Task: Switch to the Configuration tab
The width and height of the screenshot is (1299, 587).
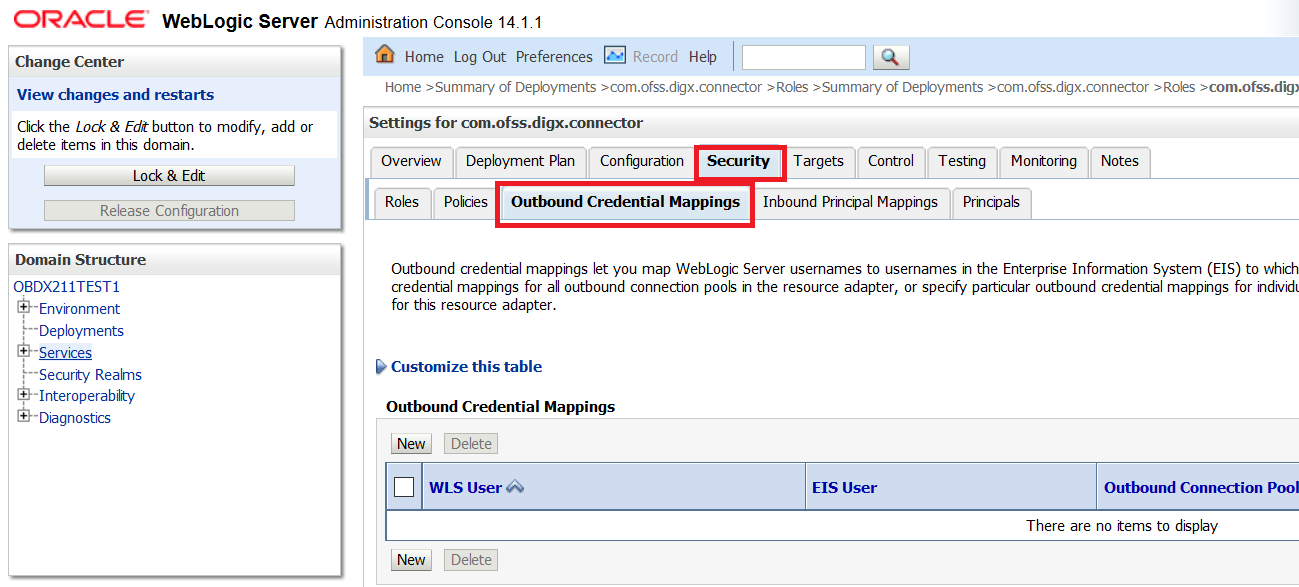Action: (x=642, y=161)
